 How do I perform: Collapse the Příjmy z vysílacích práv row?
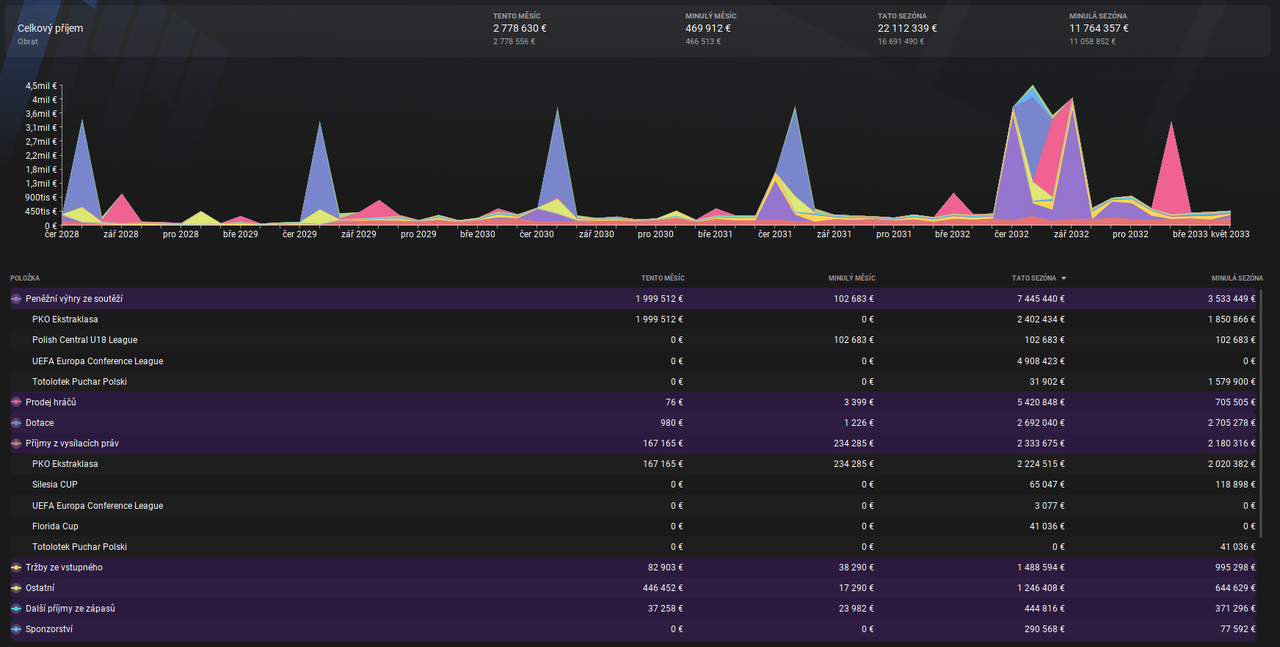[635, 443]
